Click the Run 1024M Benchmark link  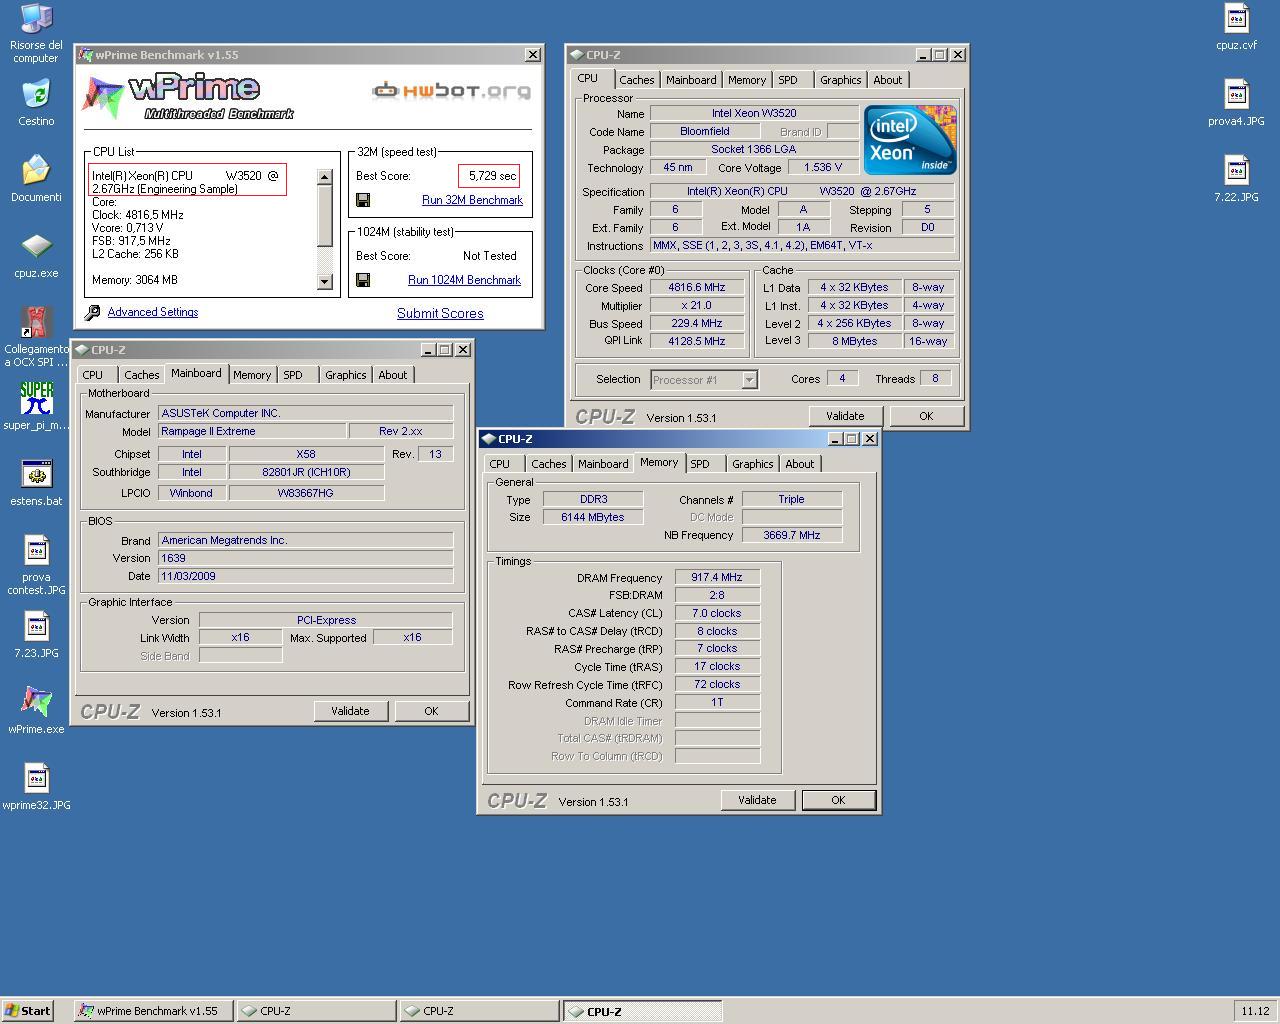point(464,280)
